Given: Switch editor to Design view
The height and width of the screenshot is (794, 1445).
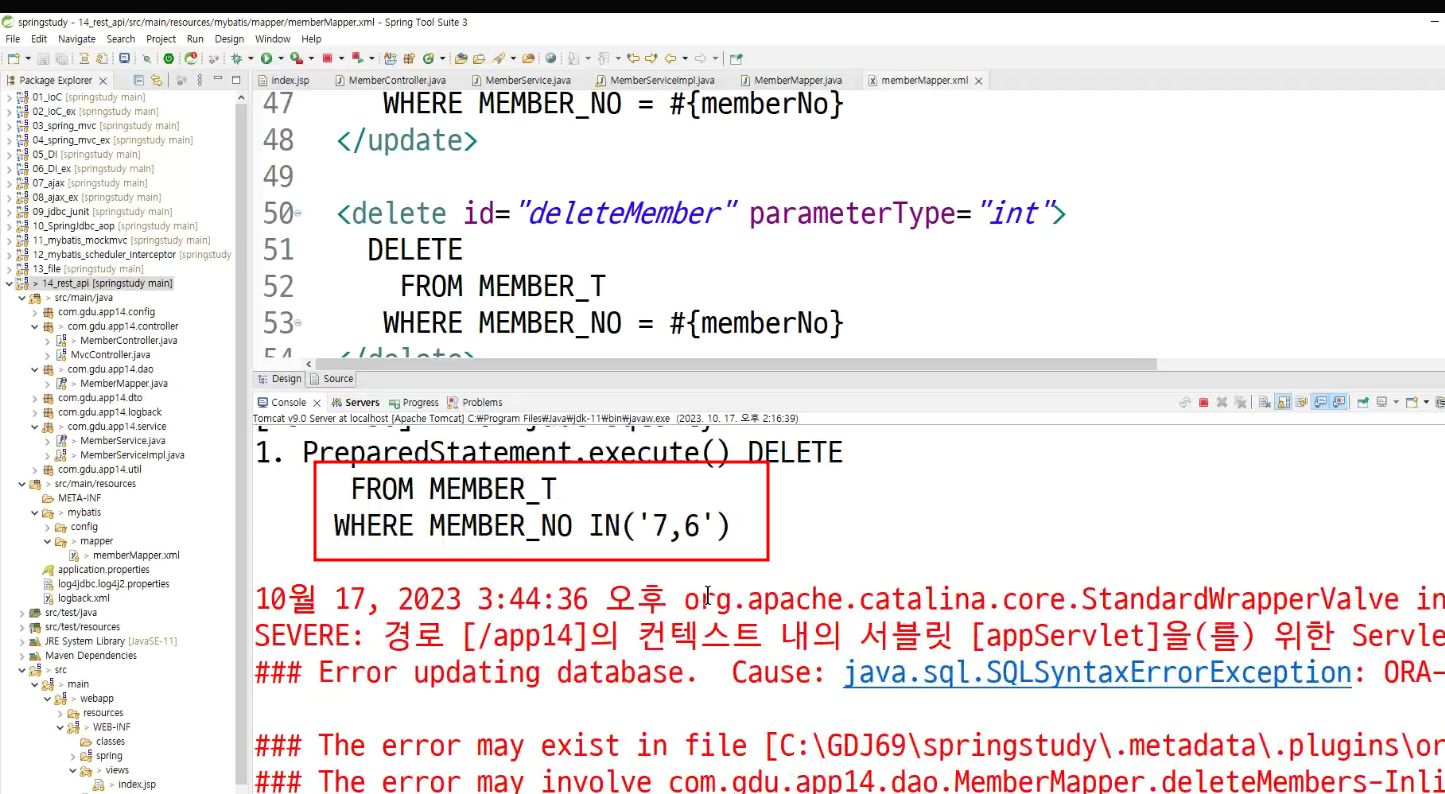Looking at the screenshot, I should [279, 379].
